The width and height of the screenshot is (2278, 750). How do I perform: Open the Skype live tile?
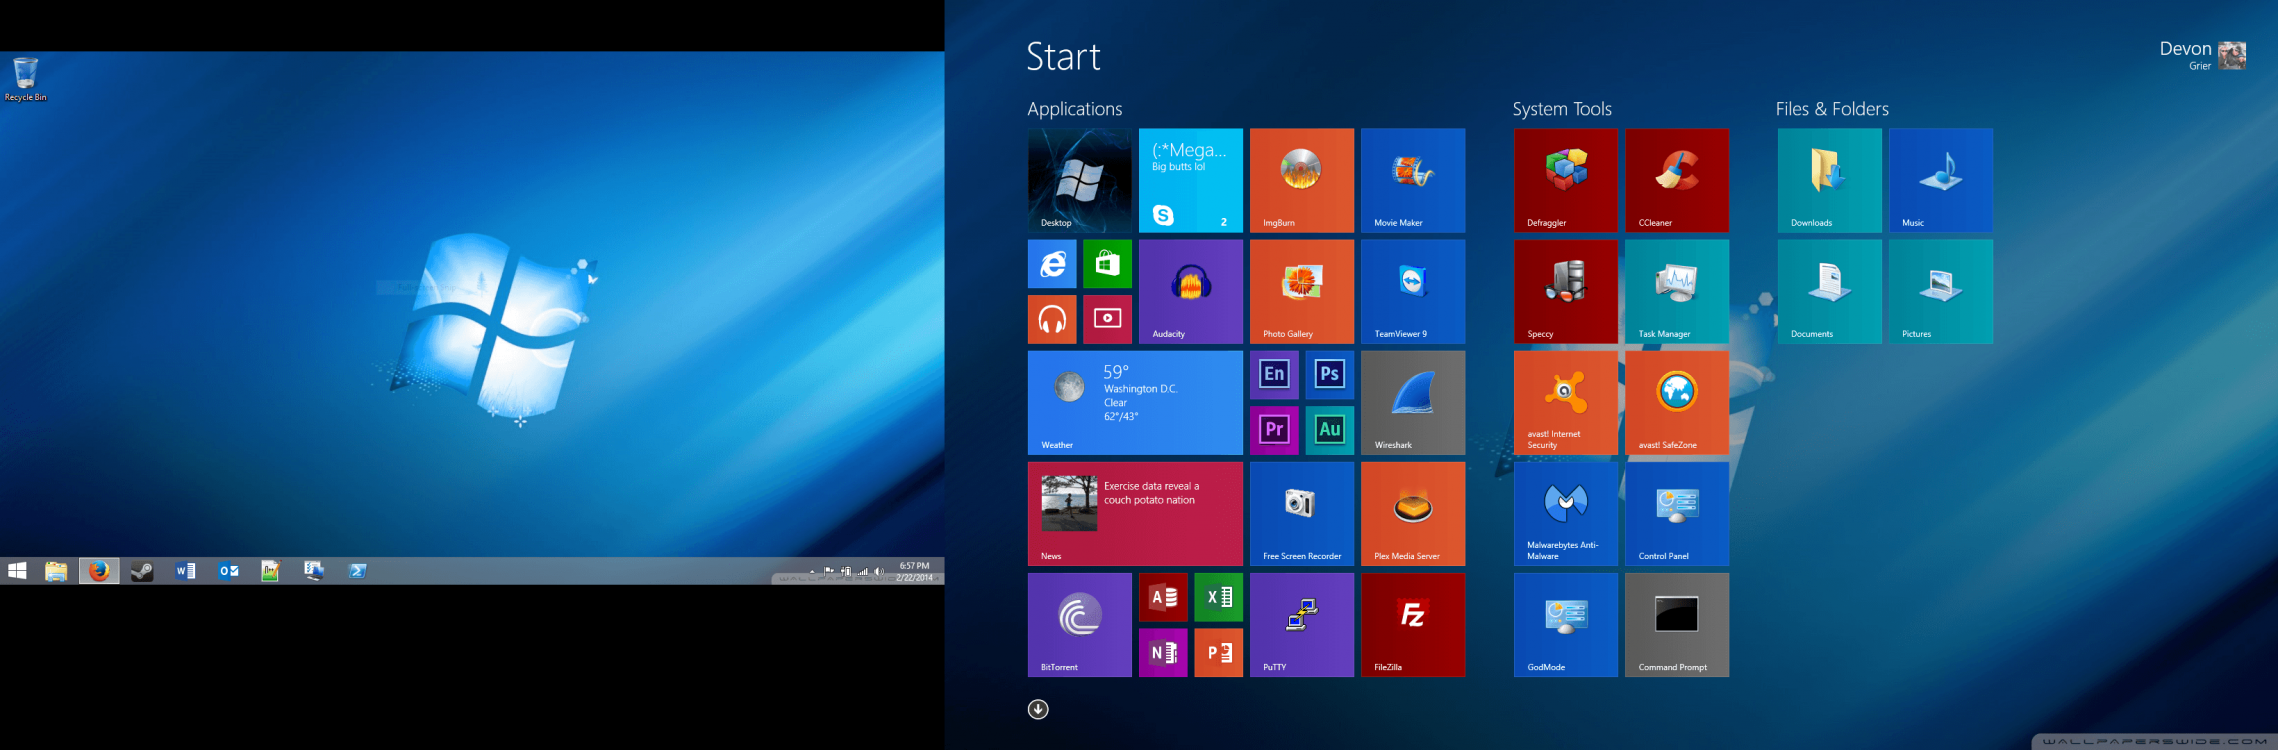pos(1191,181)
